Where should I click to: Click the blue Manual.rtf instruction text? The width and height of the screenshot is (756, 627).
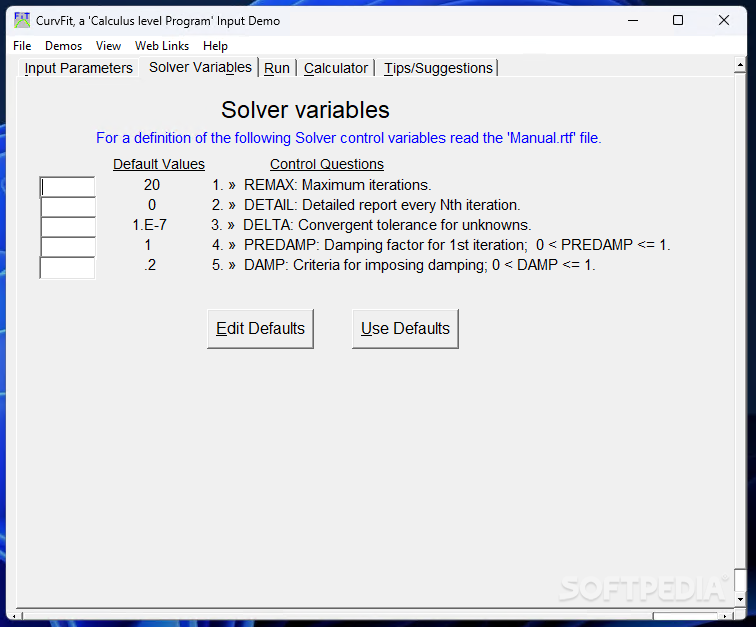click(349, 138)
